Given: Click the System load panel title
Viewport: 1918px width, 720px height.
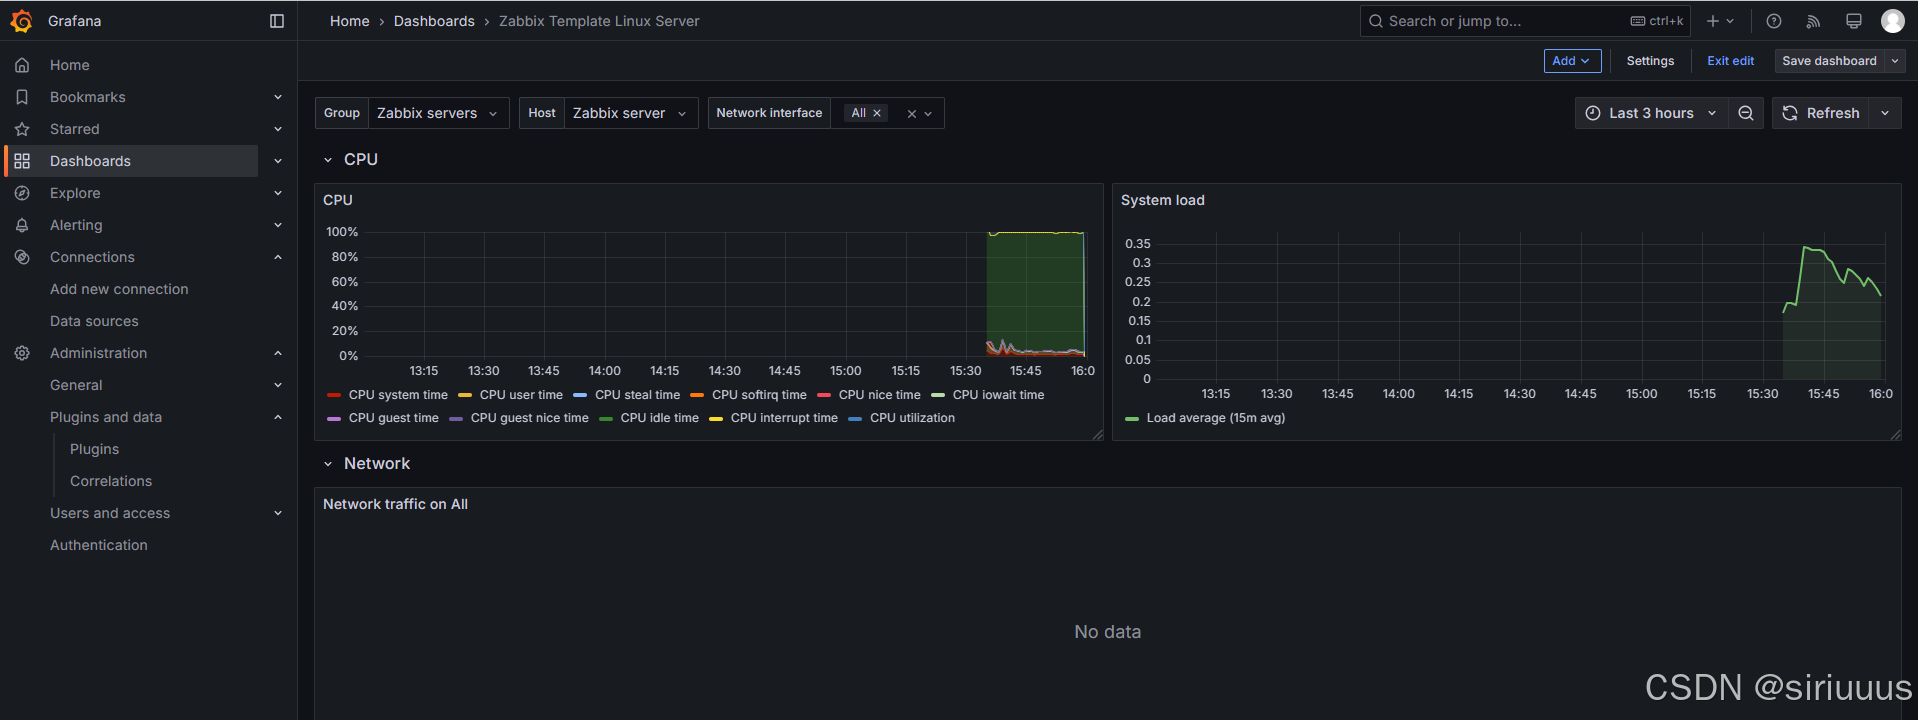Looking at the screenshot, I should [x=1163, y=200].
